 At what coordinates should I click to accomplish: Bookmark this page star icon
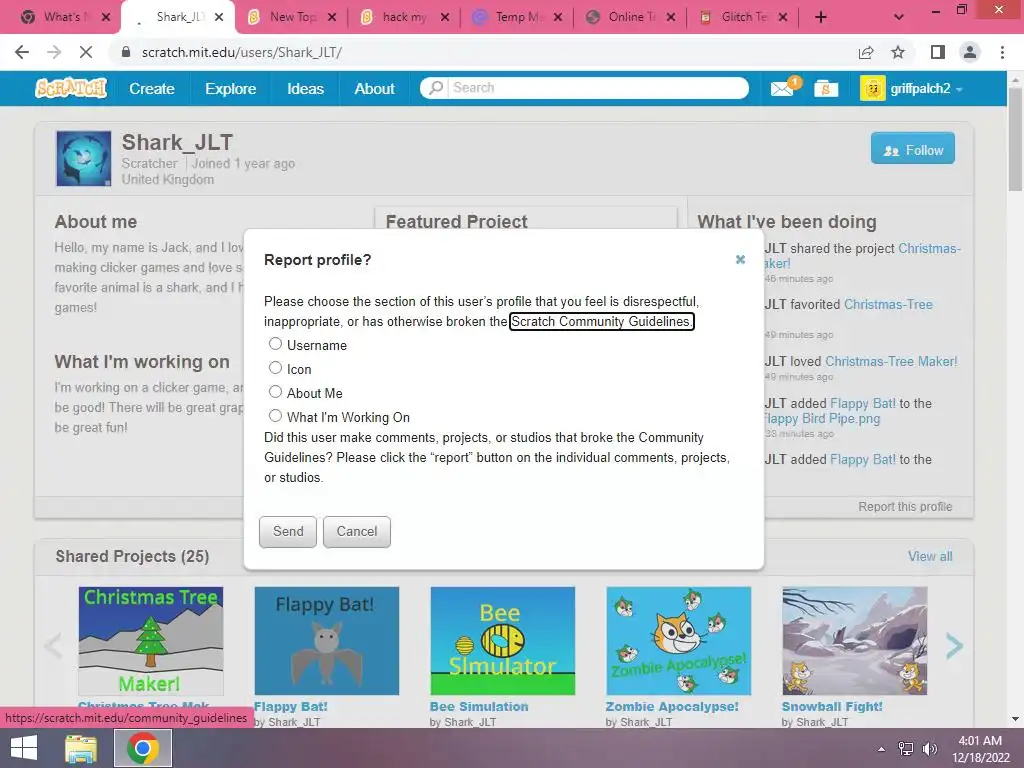pyautogui.click(x=898, y=52)
